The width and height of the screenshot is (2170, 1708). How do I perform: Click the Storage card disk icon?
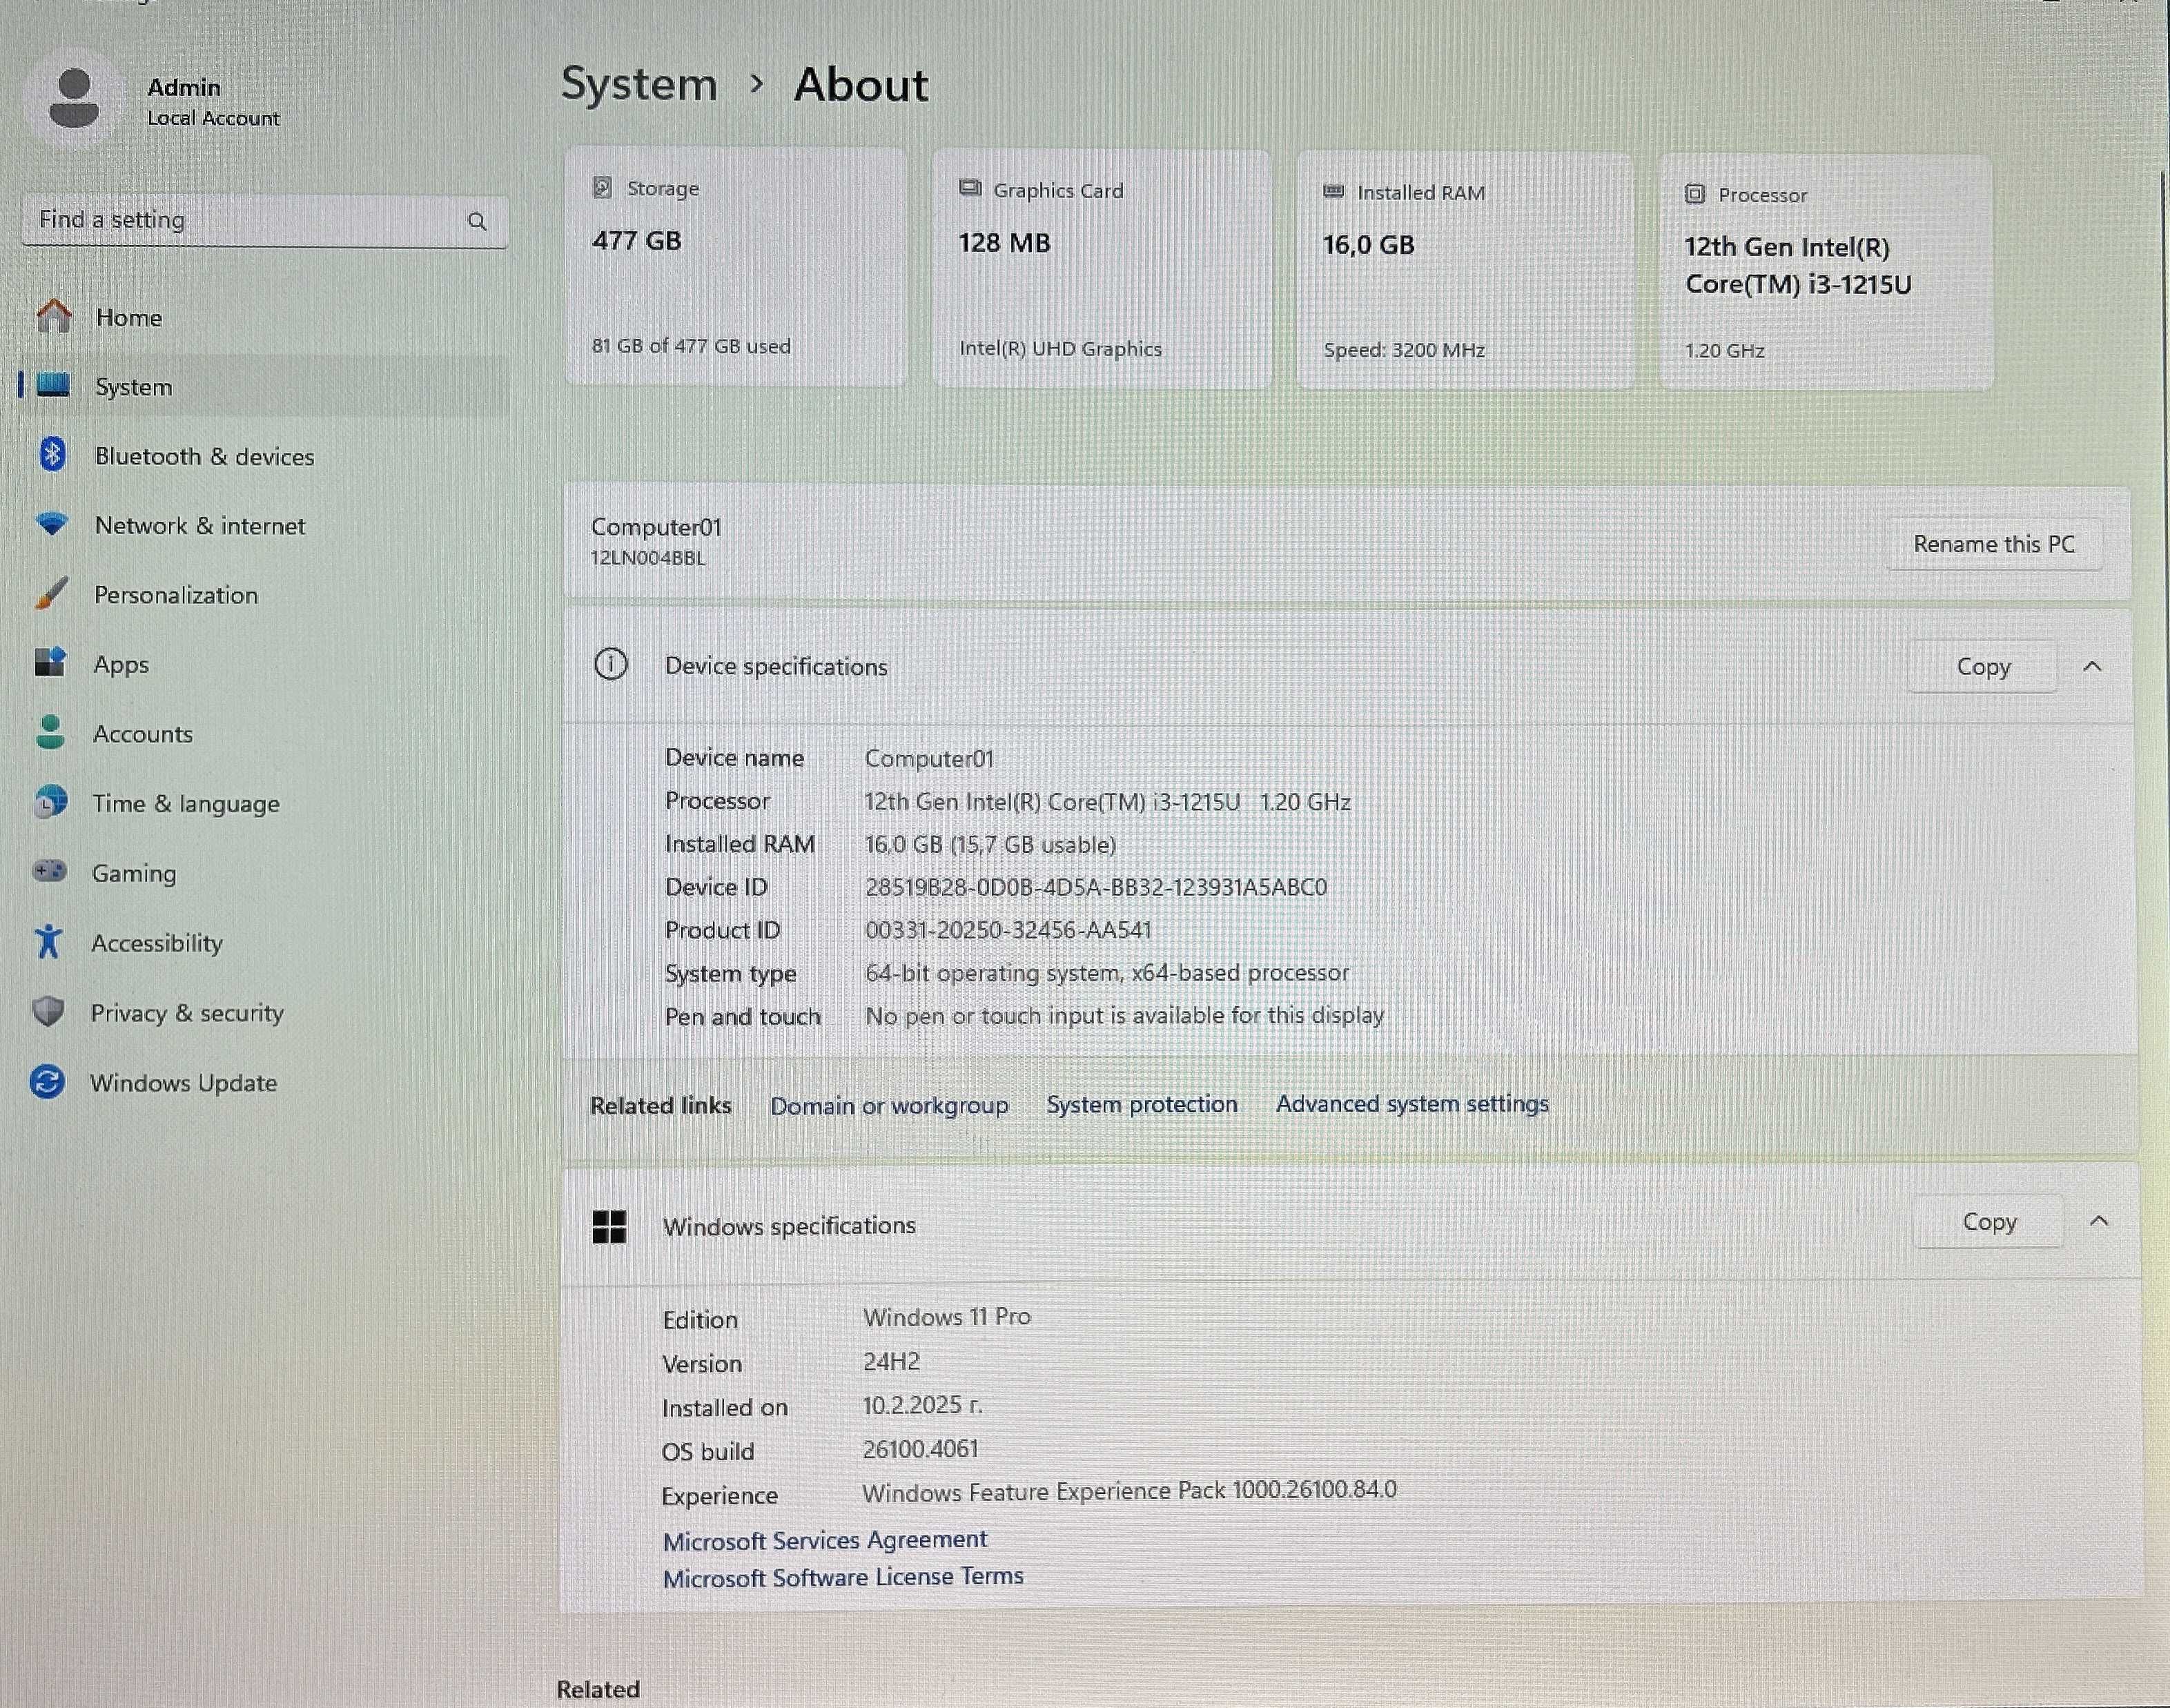click(602, 187)
